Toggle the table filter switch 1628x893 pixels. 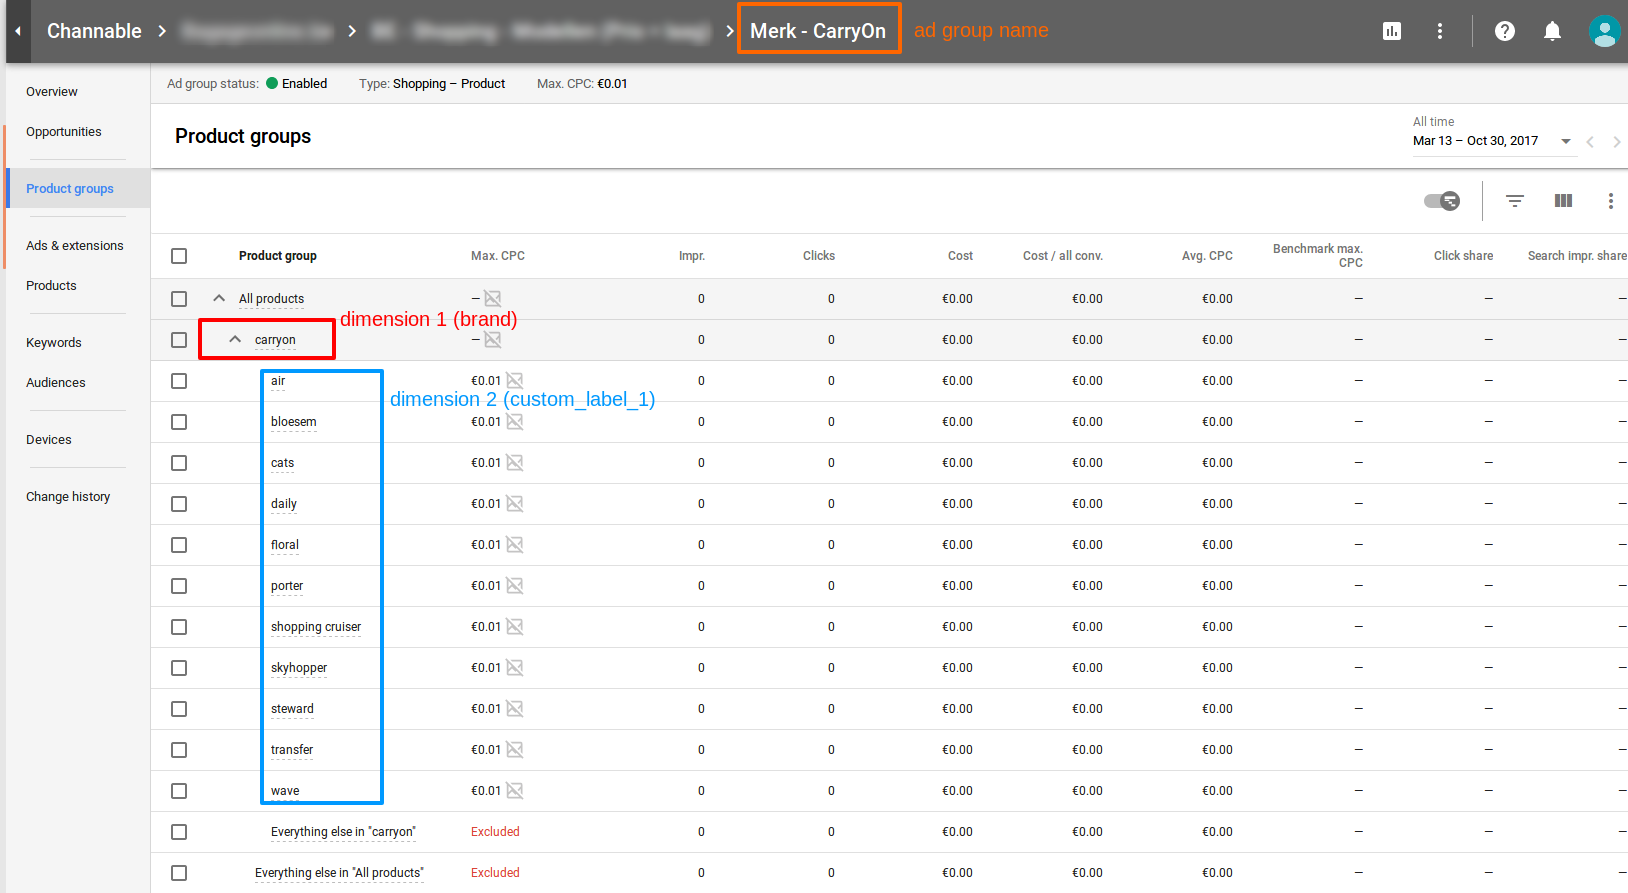[x=1442, y=201]
